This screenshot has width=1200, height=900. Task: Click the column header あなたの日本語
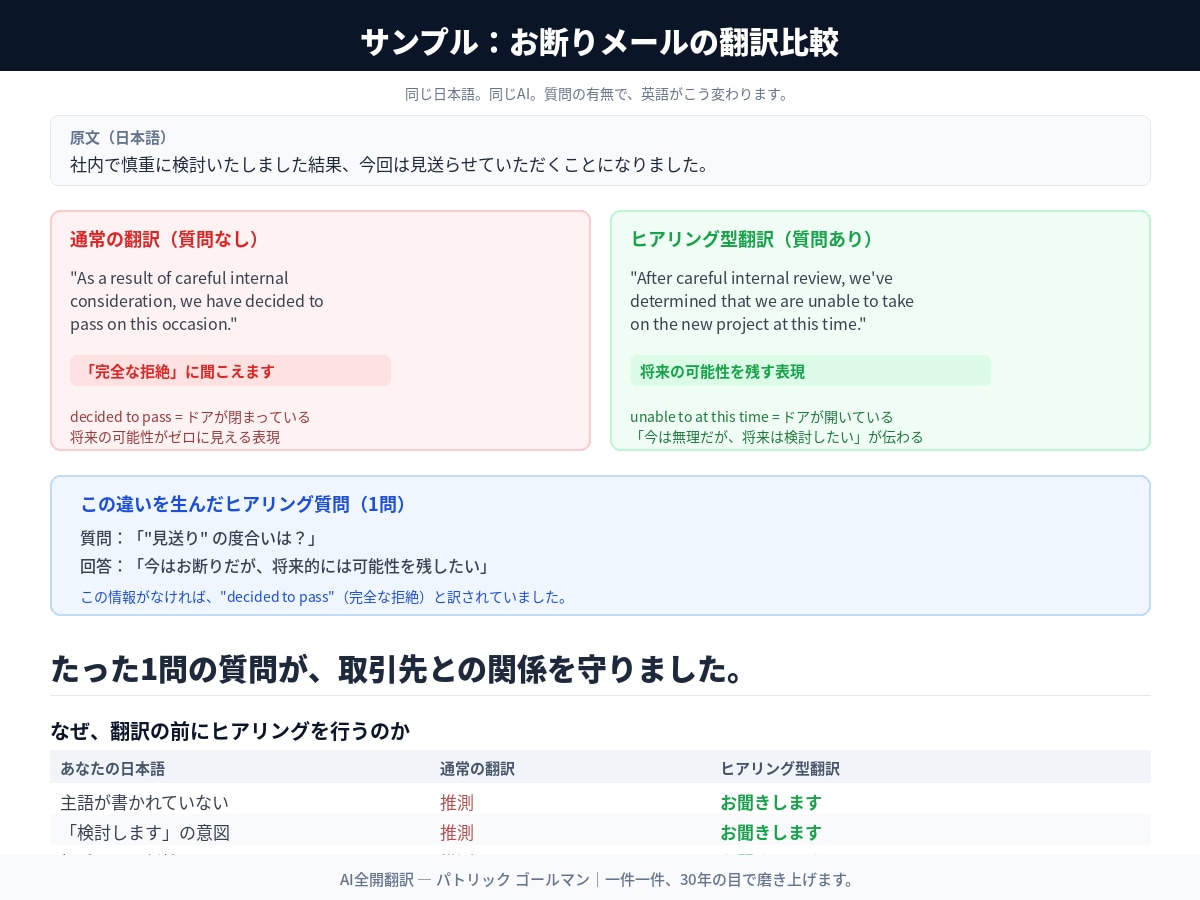tap(112, 769)
